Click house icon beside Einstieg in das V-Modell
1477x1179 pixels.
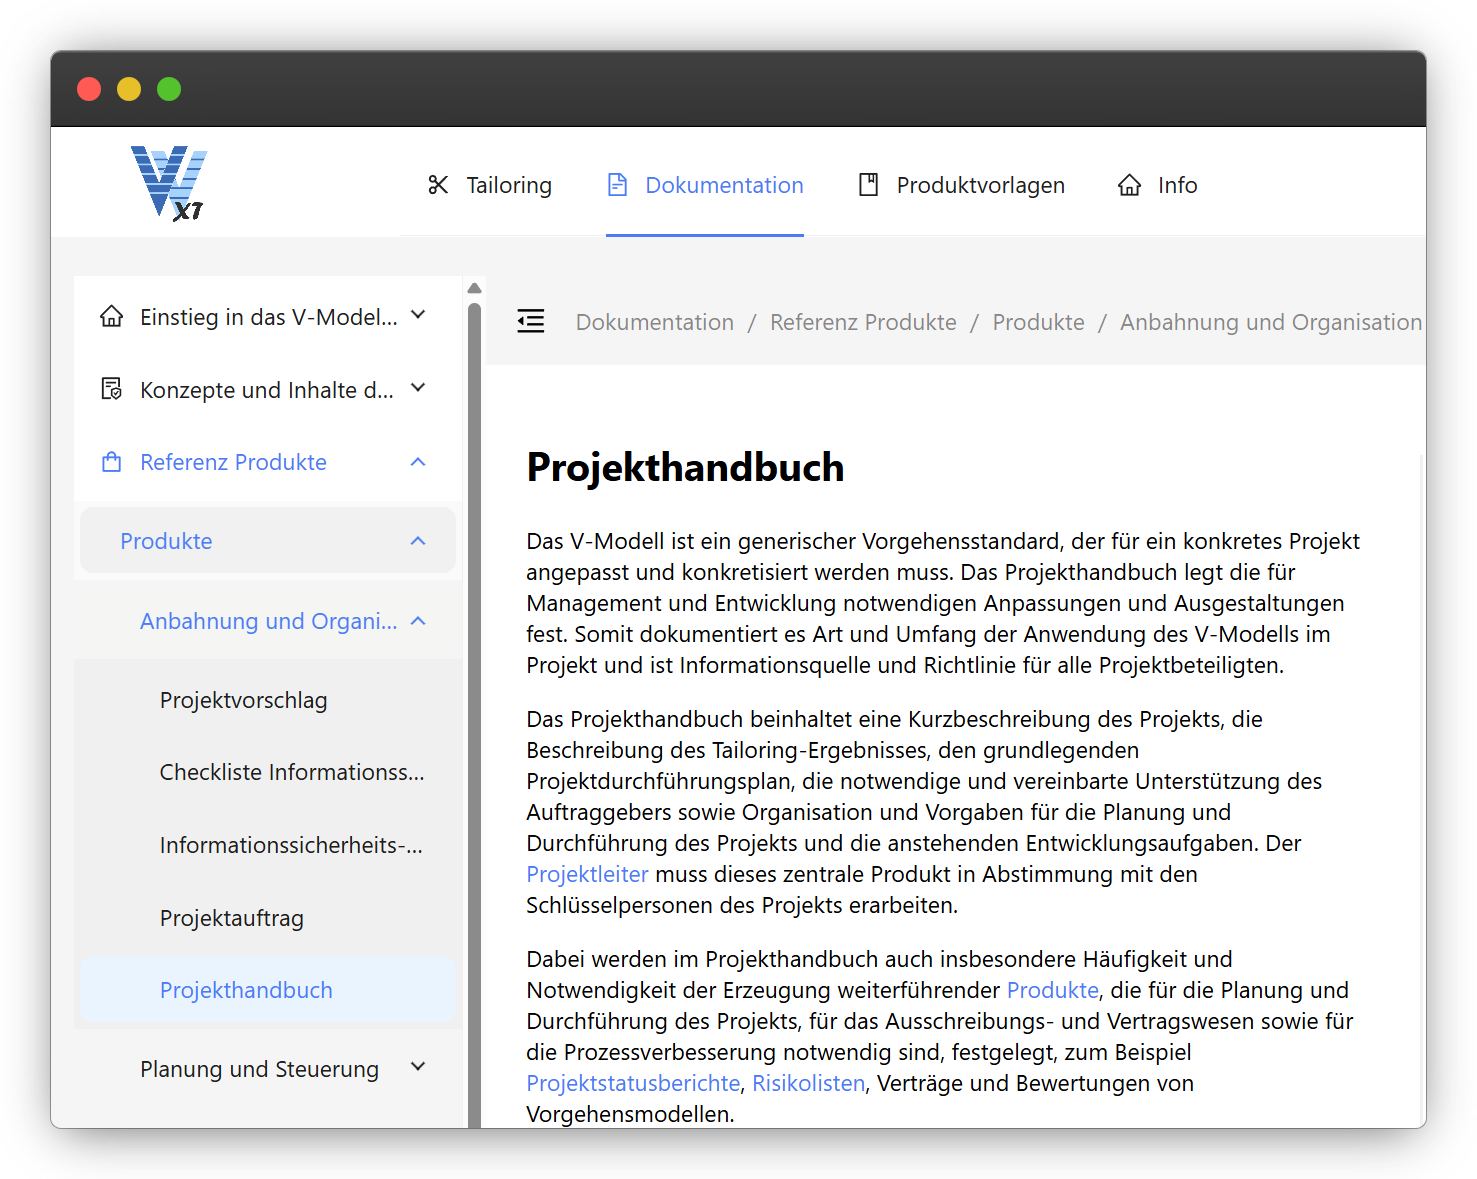[x=112, y=317]
